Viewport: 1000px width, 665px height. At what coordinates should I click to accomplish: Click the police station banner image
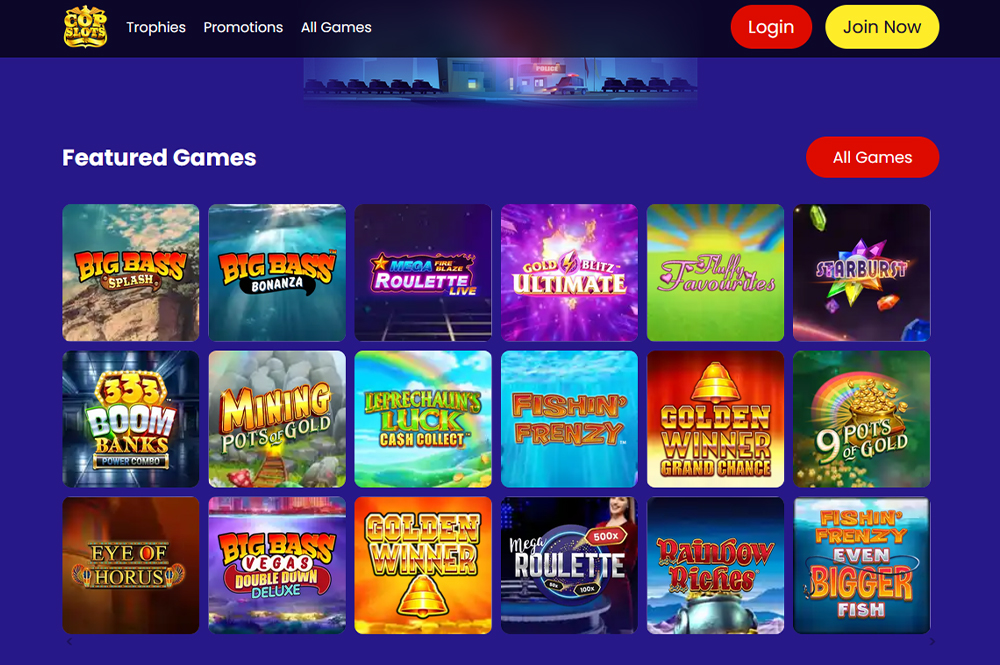pyautogui.click(x=501, y=79)
